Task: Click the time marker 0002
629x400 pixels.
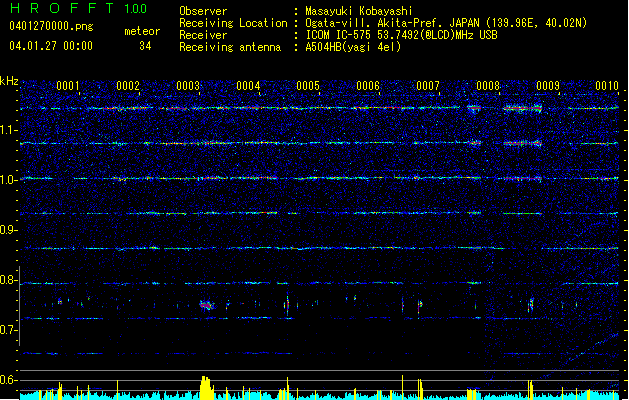Action: tap(128, 86)
